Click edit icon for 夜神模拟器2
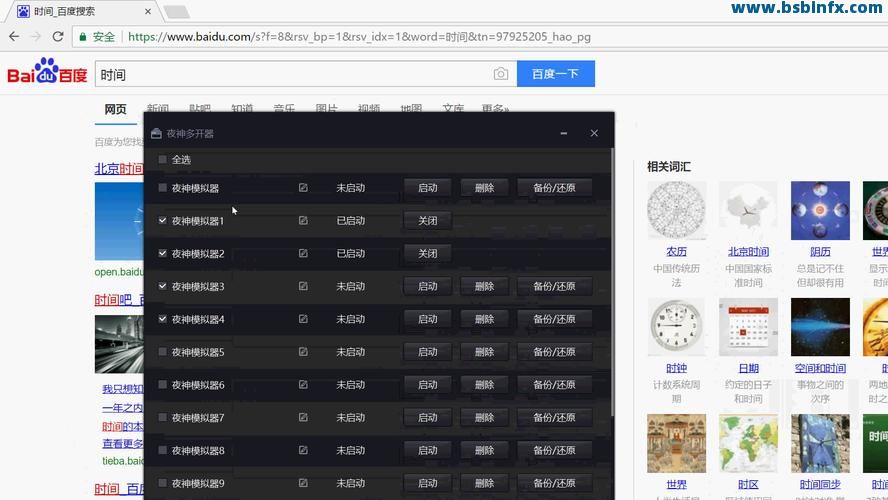The height and width of the screenshot is (500, 888). pos(303,253)
